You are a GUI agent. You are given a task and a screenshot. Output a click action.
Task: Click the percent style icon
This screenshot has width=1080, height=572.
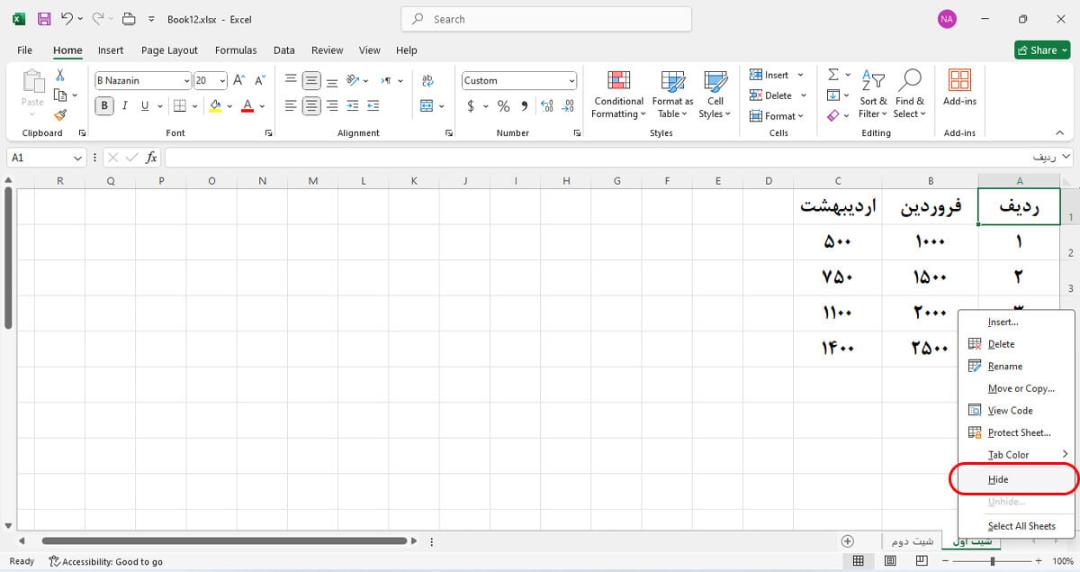503,106
